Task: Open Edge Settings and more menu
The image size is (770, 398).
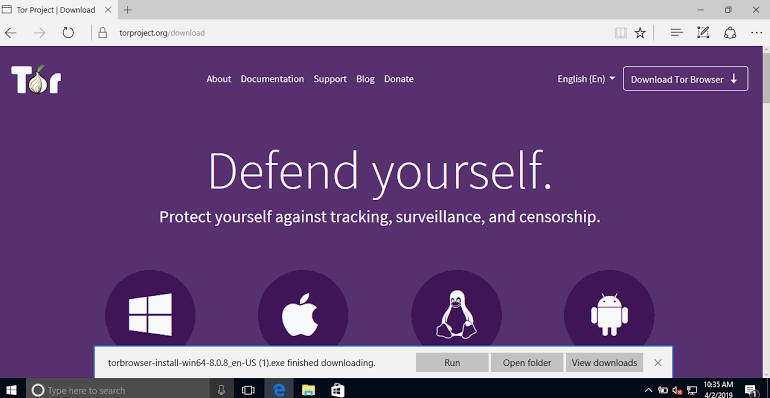Action: coord(756,33)
